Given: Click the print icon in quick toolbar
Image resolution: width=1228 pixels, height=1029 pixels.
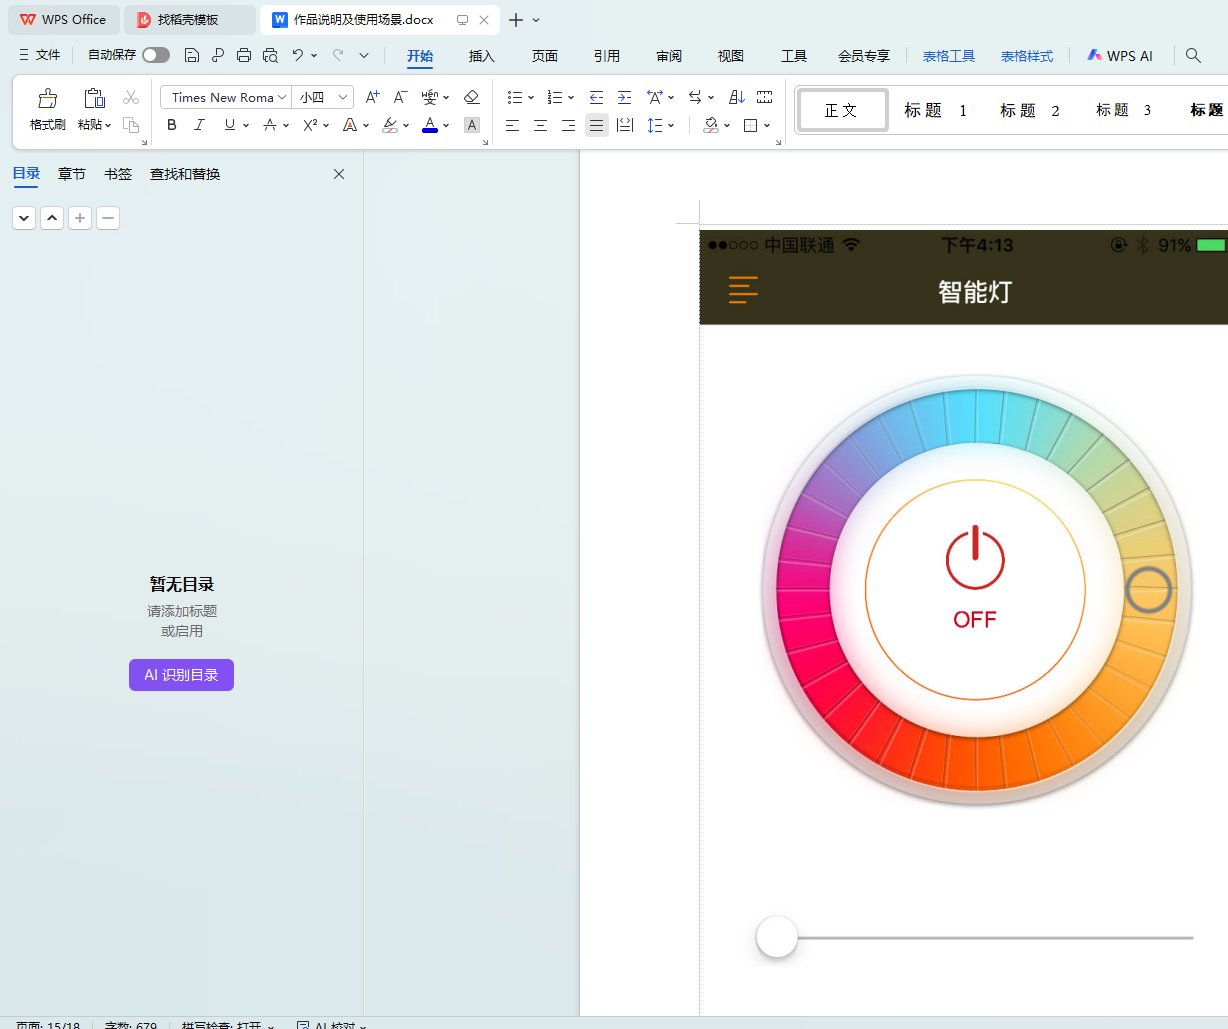Looking at the screenshot, I should [x=244, y=55].
